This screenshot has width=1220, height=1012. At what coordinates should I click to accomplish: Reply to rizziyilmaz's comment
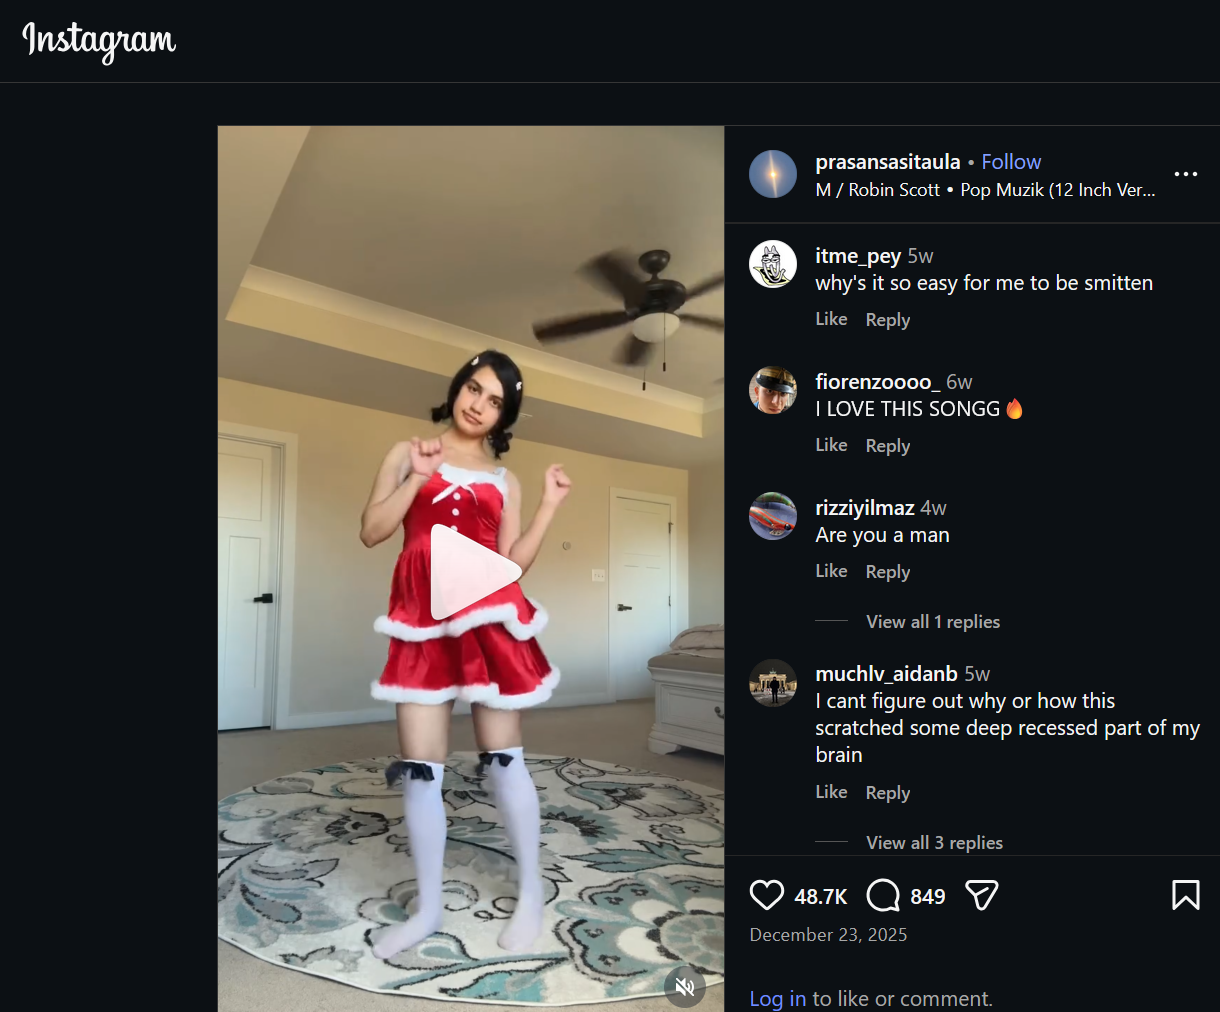click(888, 572)
